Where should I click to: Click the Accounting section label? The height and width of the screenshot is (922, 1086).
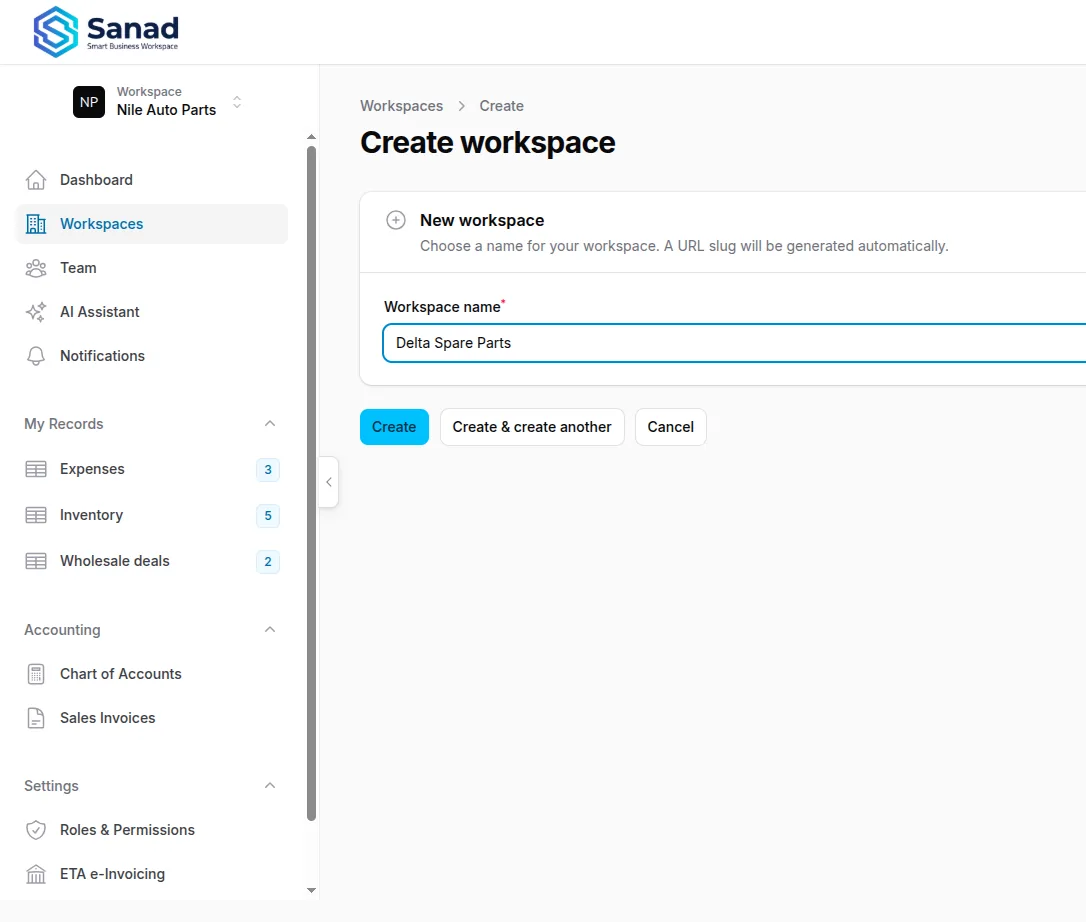[x=62, y=630]
